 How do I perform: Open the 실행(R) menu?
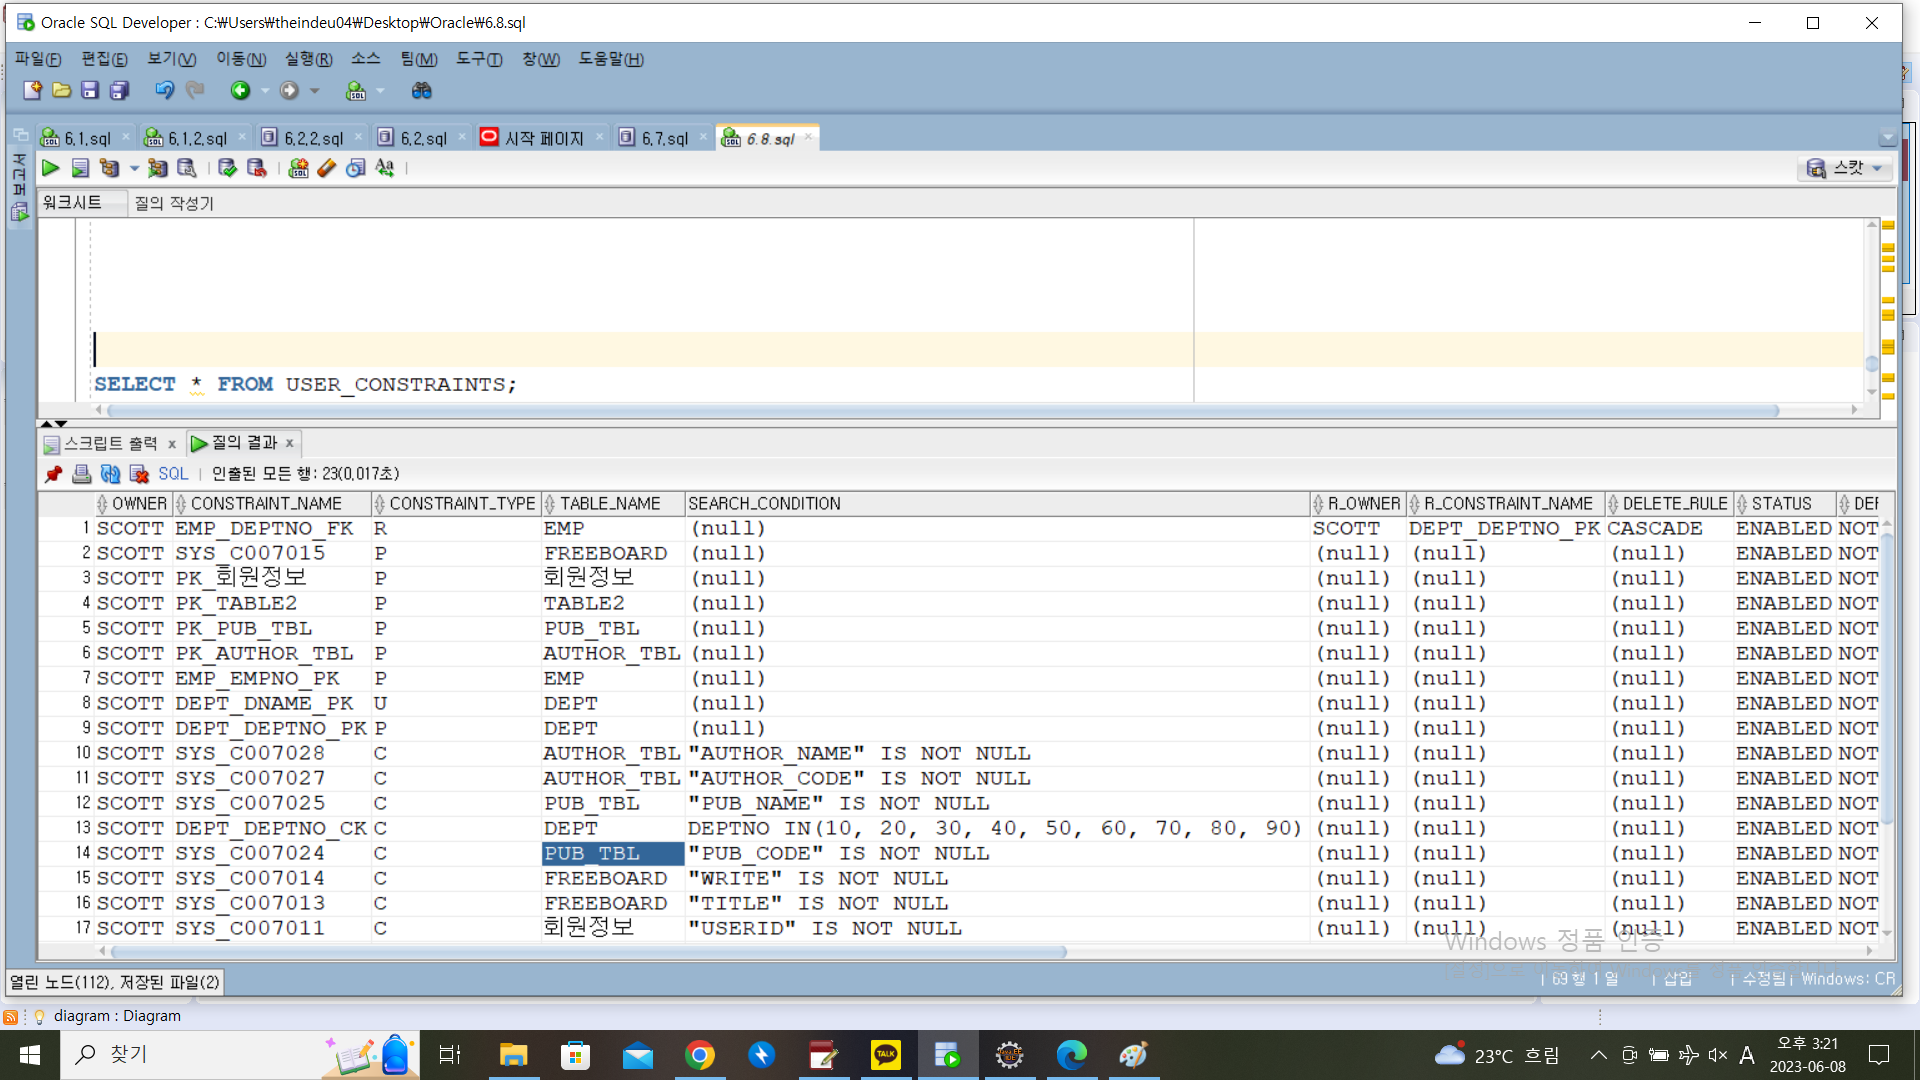pyautogui.click(x=308, y=59)
